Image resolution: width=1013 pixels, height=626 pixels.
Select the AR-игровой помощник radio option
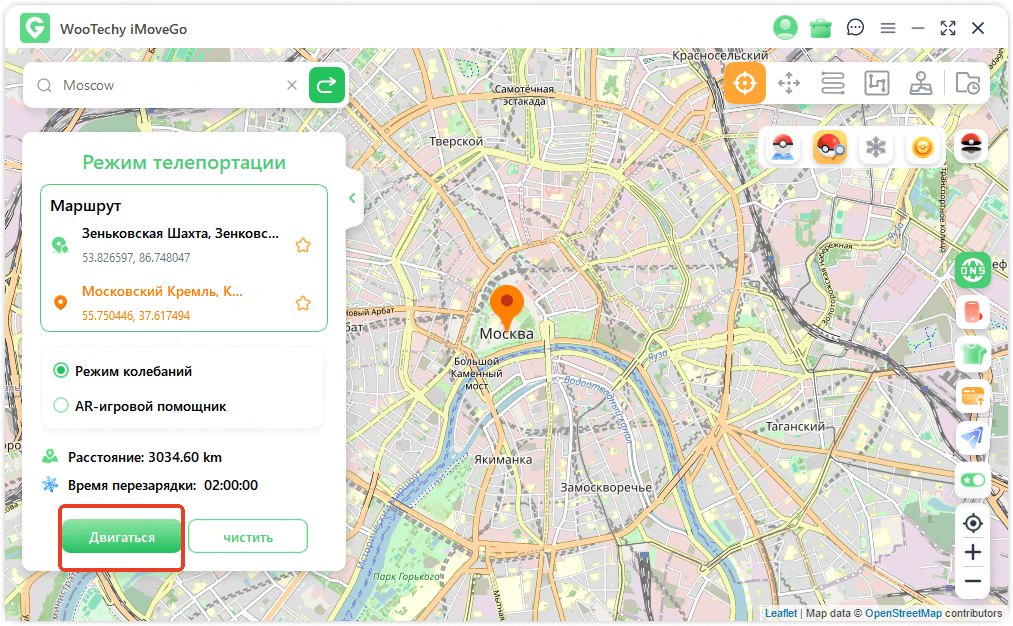[61, 406]
